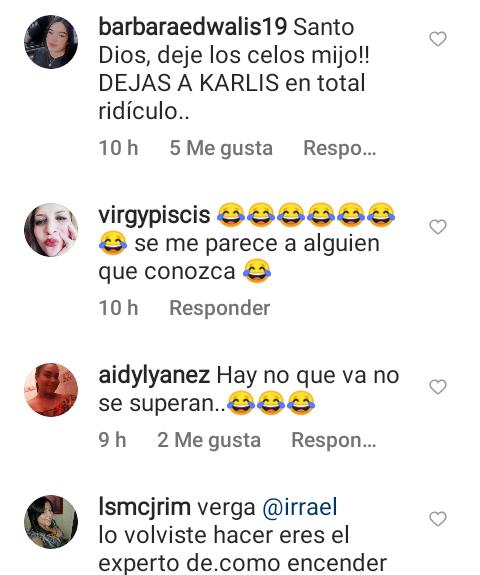Visit the virgypiscis username profile

pos(154,215)
